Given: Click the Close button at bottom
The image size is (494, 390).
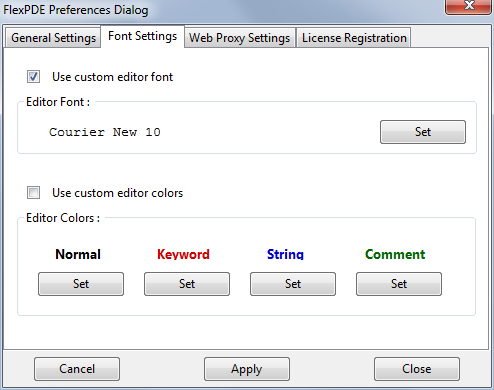Looking at the screenshot, I should 417,369.
